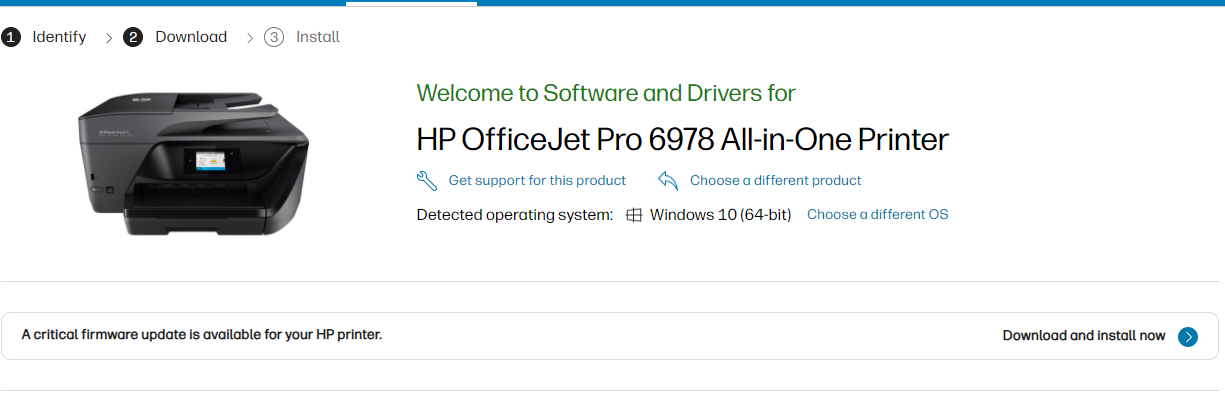Choose a different product

776,181
